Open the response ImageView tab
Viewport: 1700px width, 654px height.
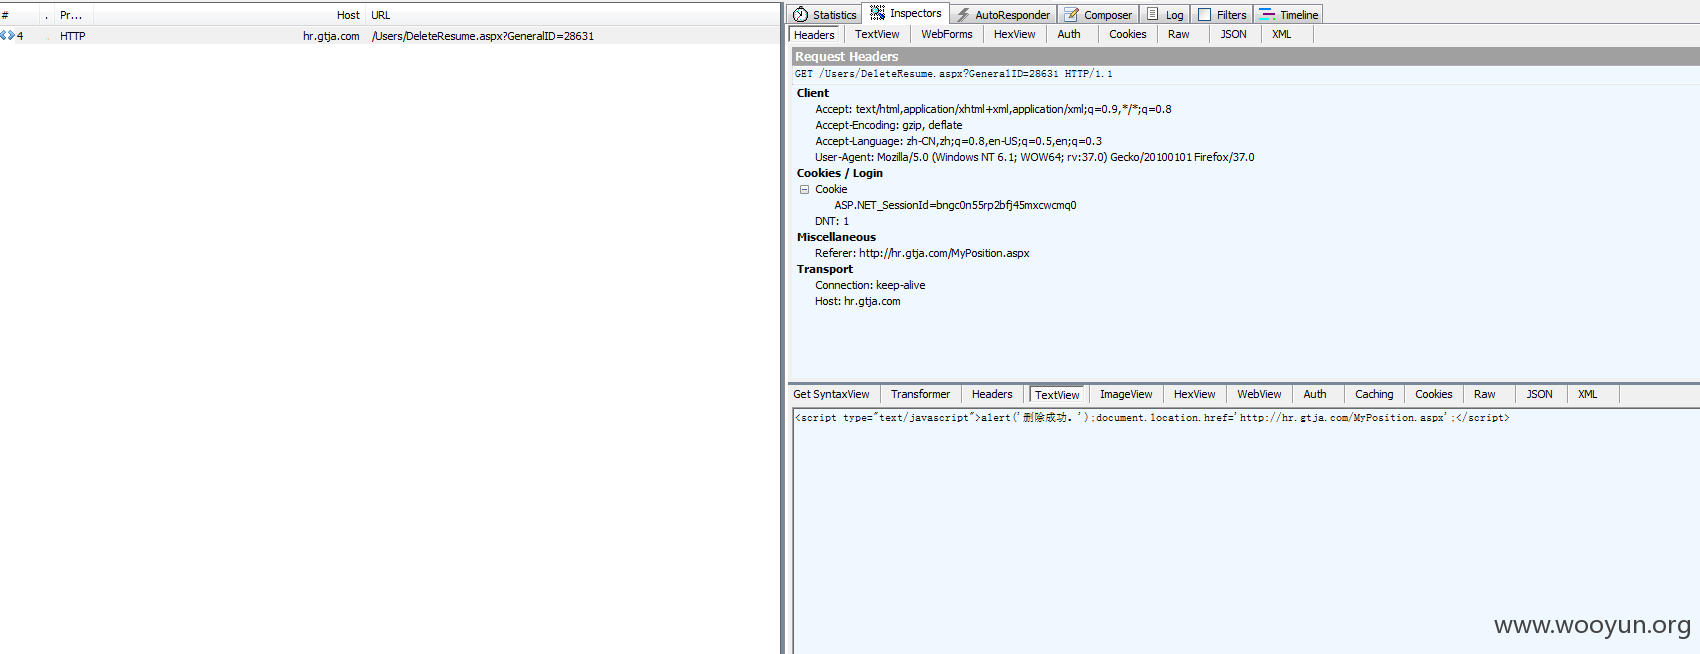1126,394
